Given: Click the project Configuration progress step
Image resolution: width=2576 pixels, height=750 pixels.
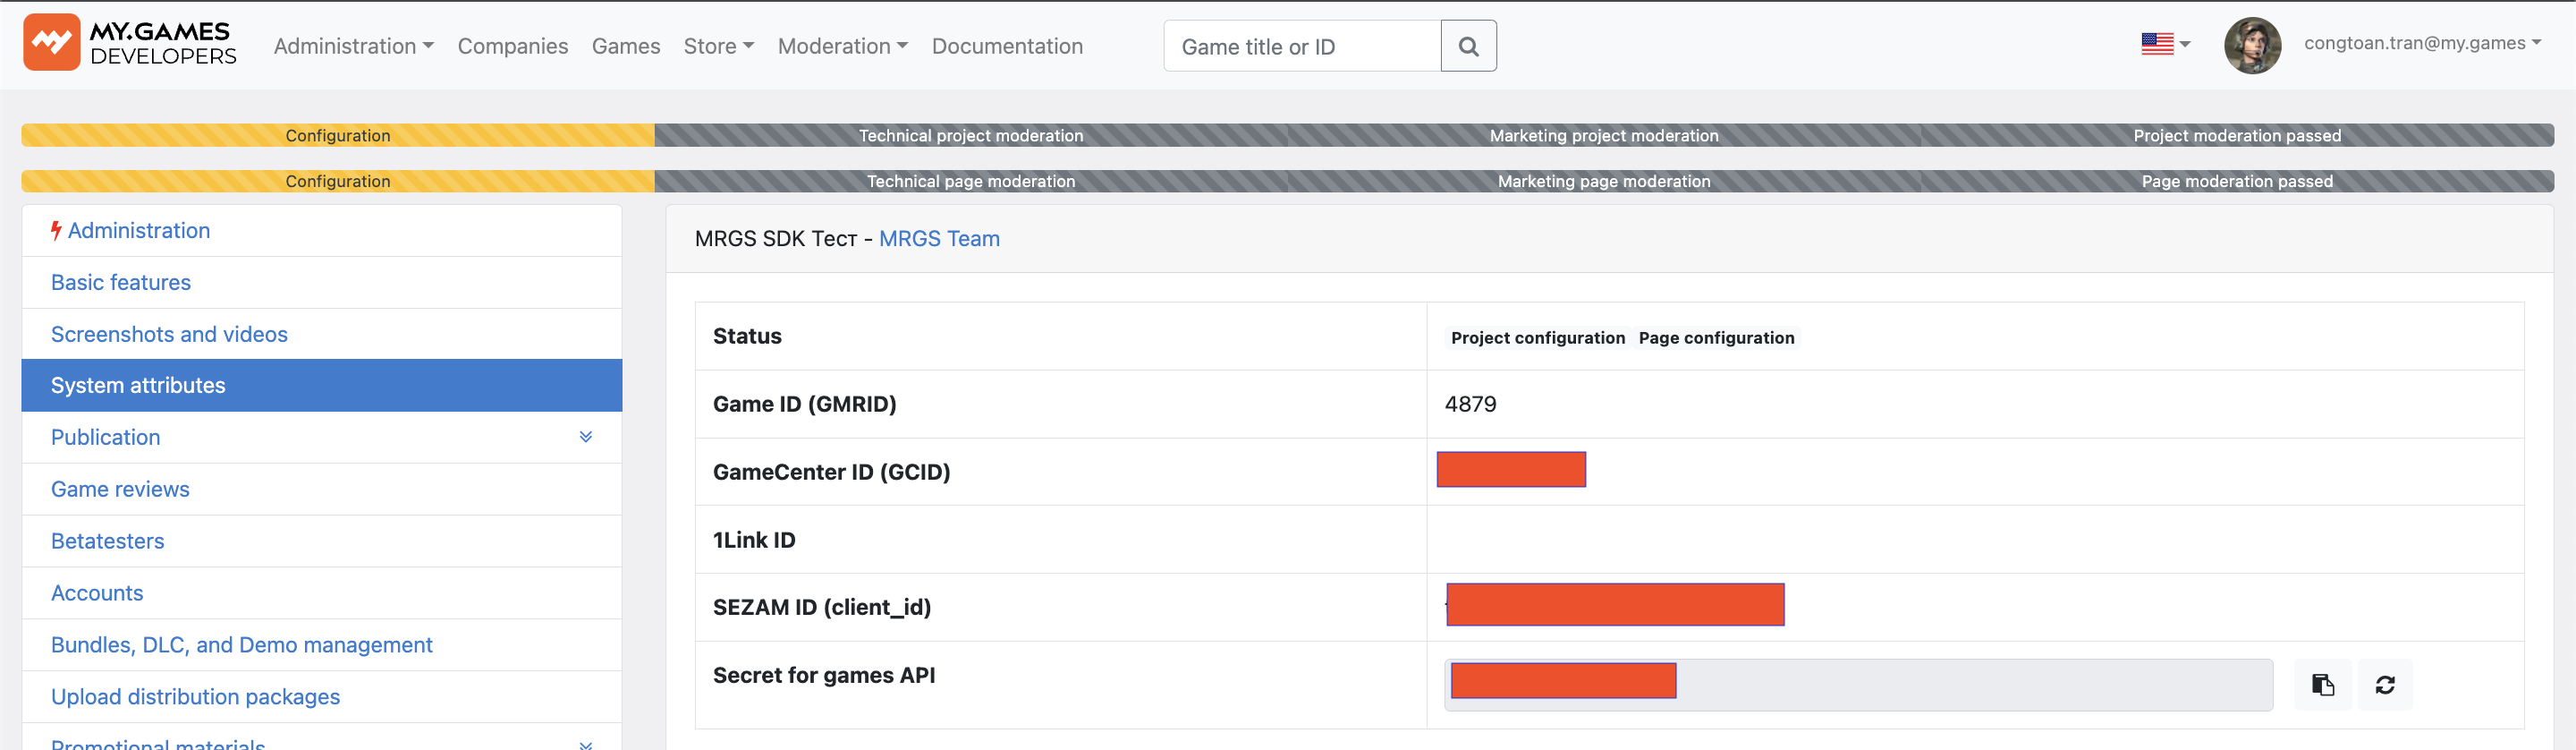Looking at the screenshot, I should tap(338, 135).
